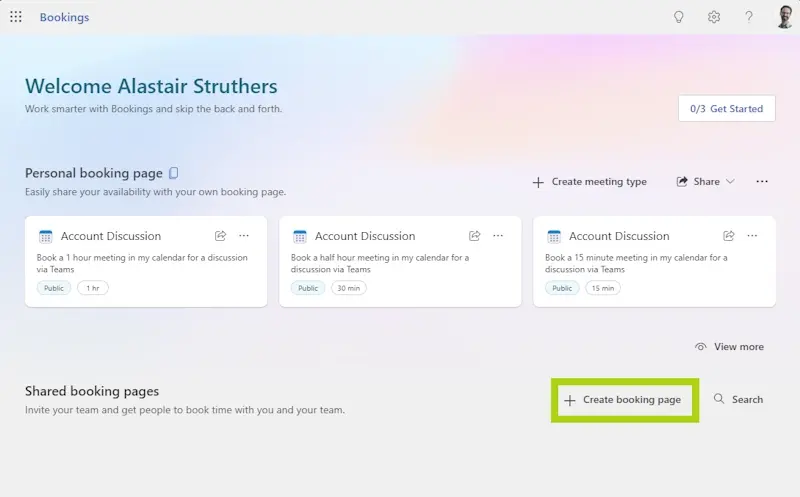Open personal booking page more options menu

click(x=762, y=182)
